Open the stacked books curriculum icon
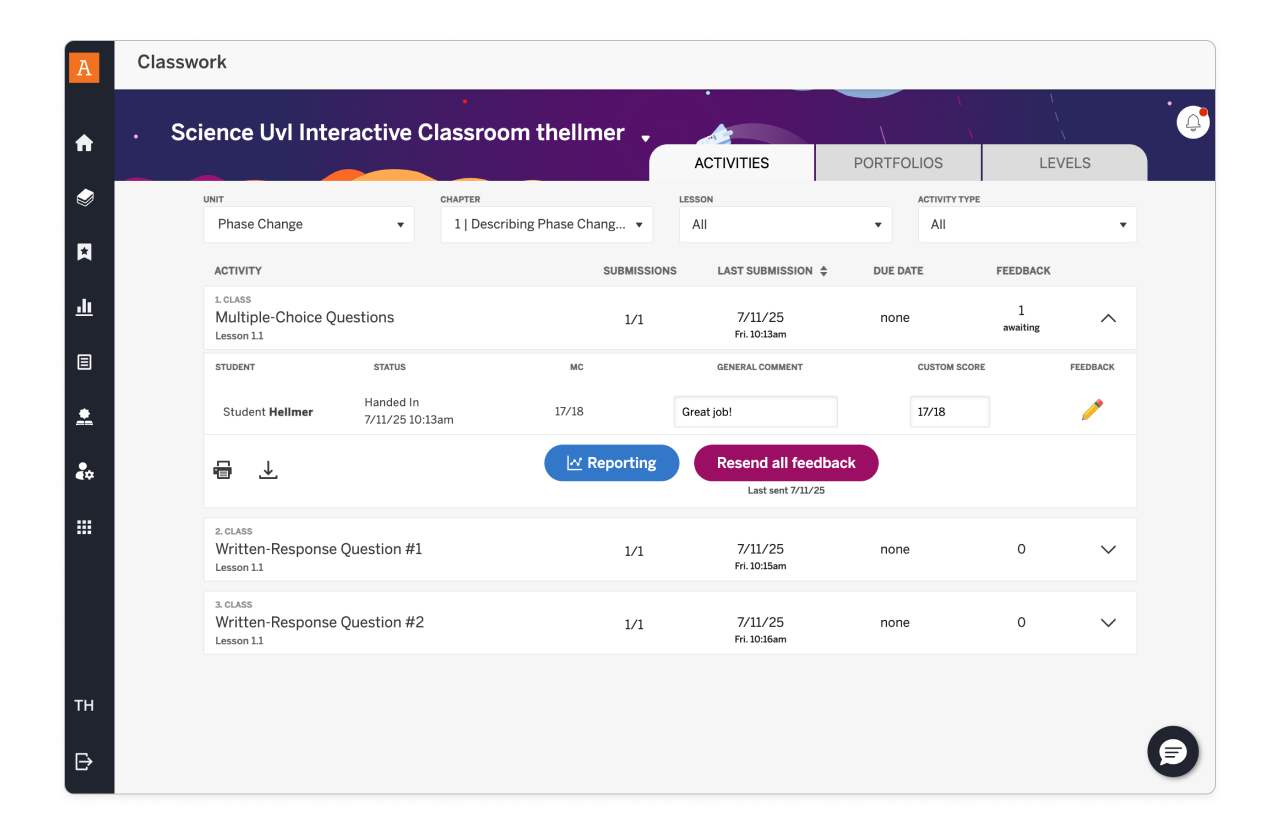The height and width of the screenshot is (836, 1280). pos(84,198)
